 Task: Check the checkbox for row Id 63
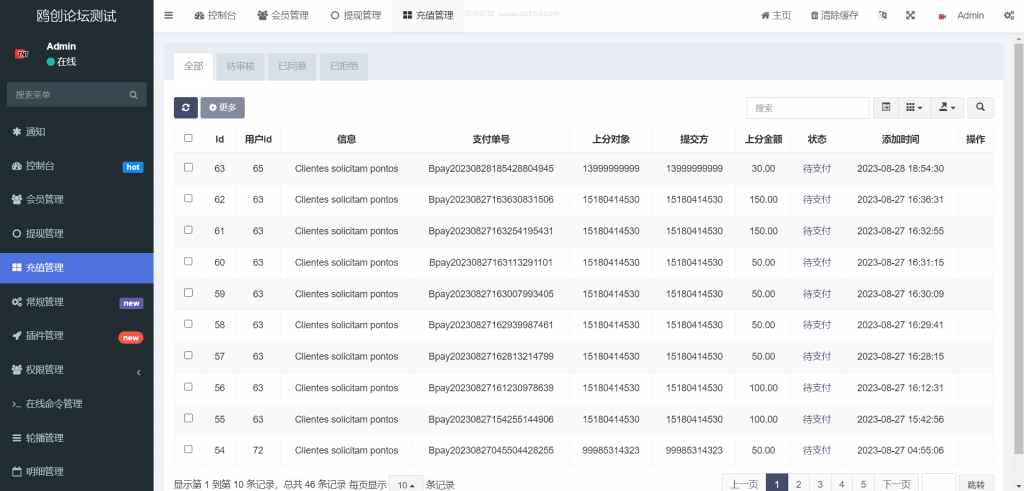coord(188,167)
